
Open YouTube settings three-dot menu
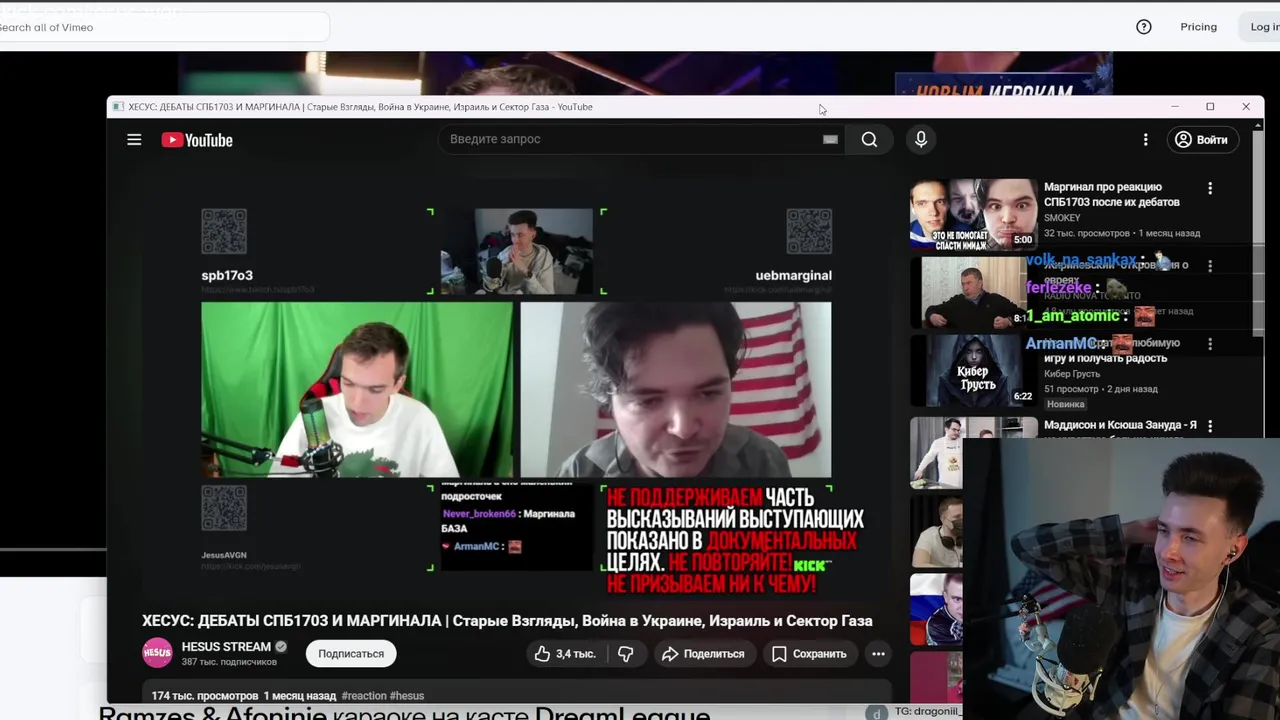point(1145,140)
